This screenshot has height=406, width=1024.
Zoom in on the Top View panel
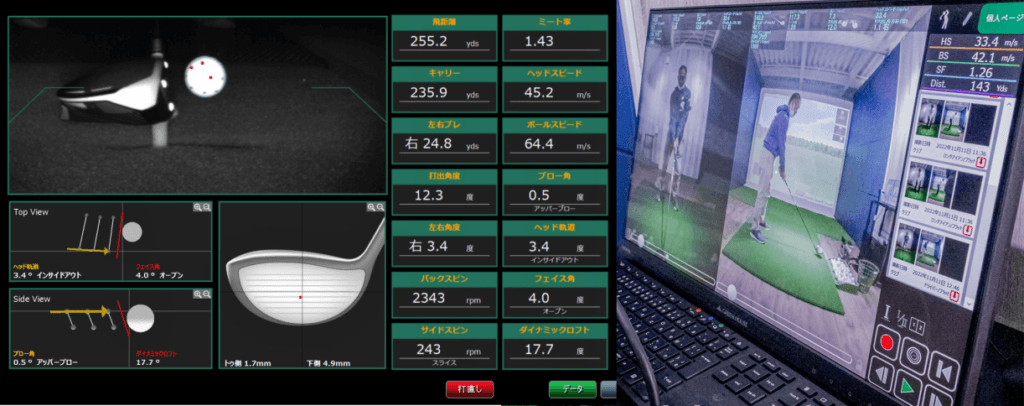coord(197,207)
